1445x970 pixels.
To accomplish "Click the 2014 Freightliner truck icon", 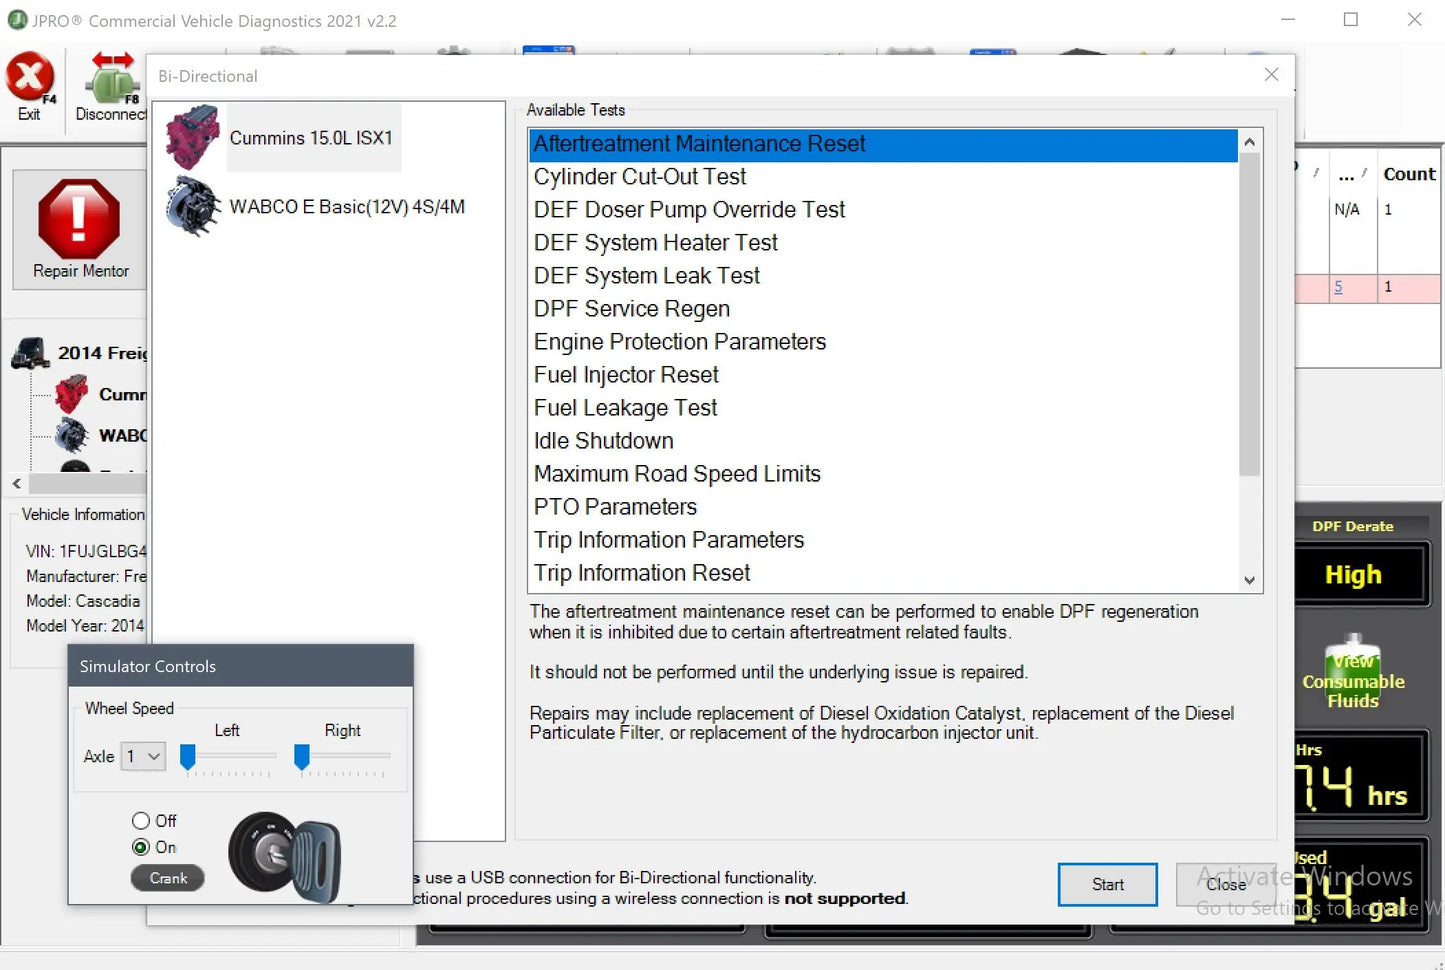I will pos(30,352).
